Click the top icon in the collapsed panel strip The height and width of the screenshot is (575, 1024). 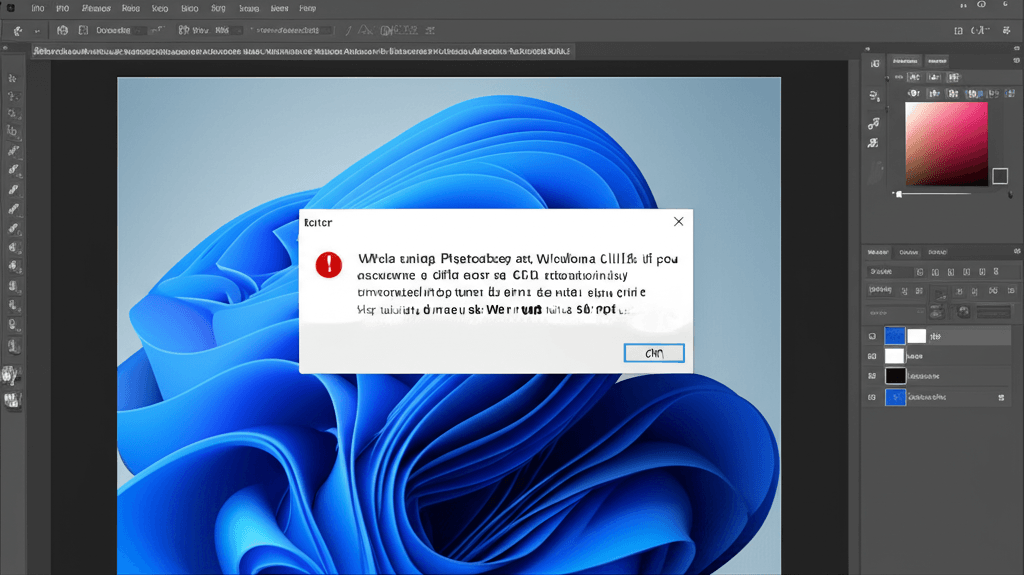(874, 63)
